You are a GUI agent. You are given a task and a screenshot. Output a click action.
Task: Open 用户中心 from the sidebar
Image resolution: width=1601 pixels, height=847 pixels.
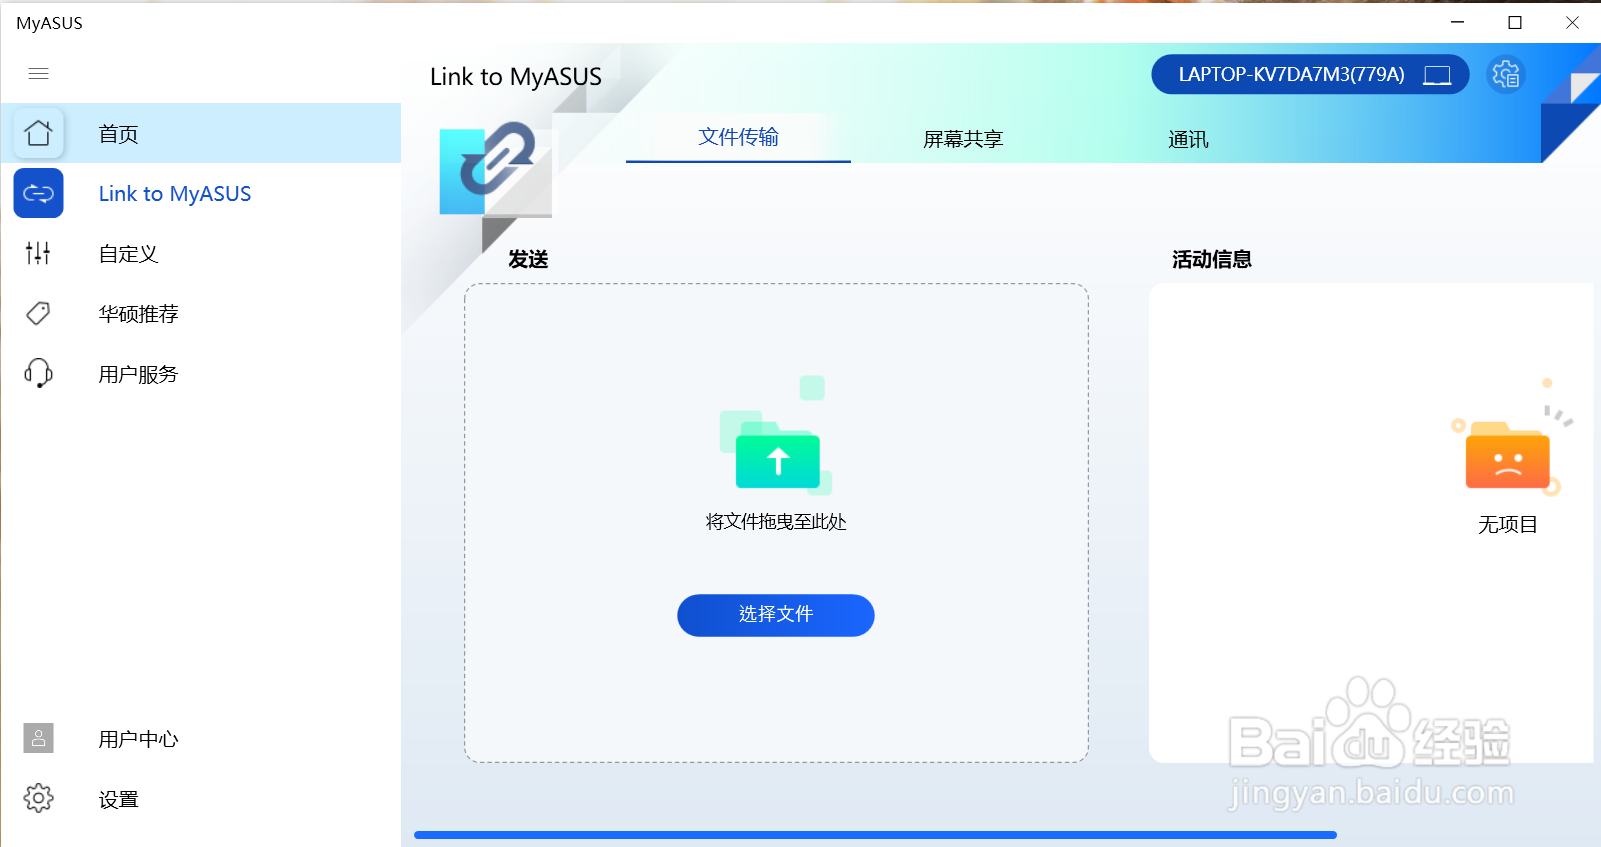tap(201, 738)
